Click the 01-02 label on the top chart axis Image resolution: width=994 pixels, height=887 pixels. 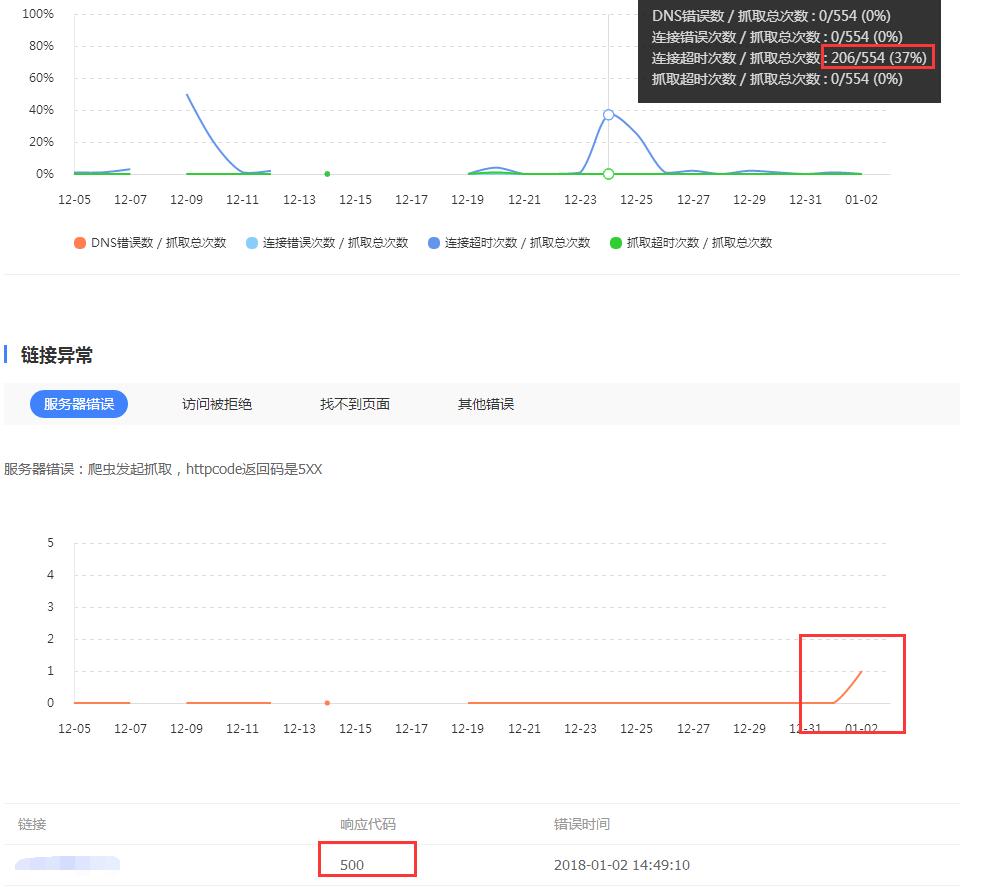pos(862,200)
